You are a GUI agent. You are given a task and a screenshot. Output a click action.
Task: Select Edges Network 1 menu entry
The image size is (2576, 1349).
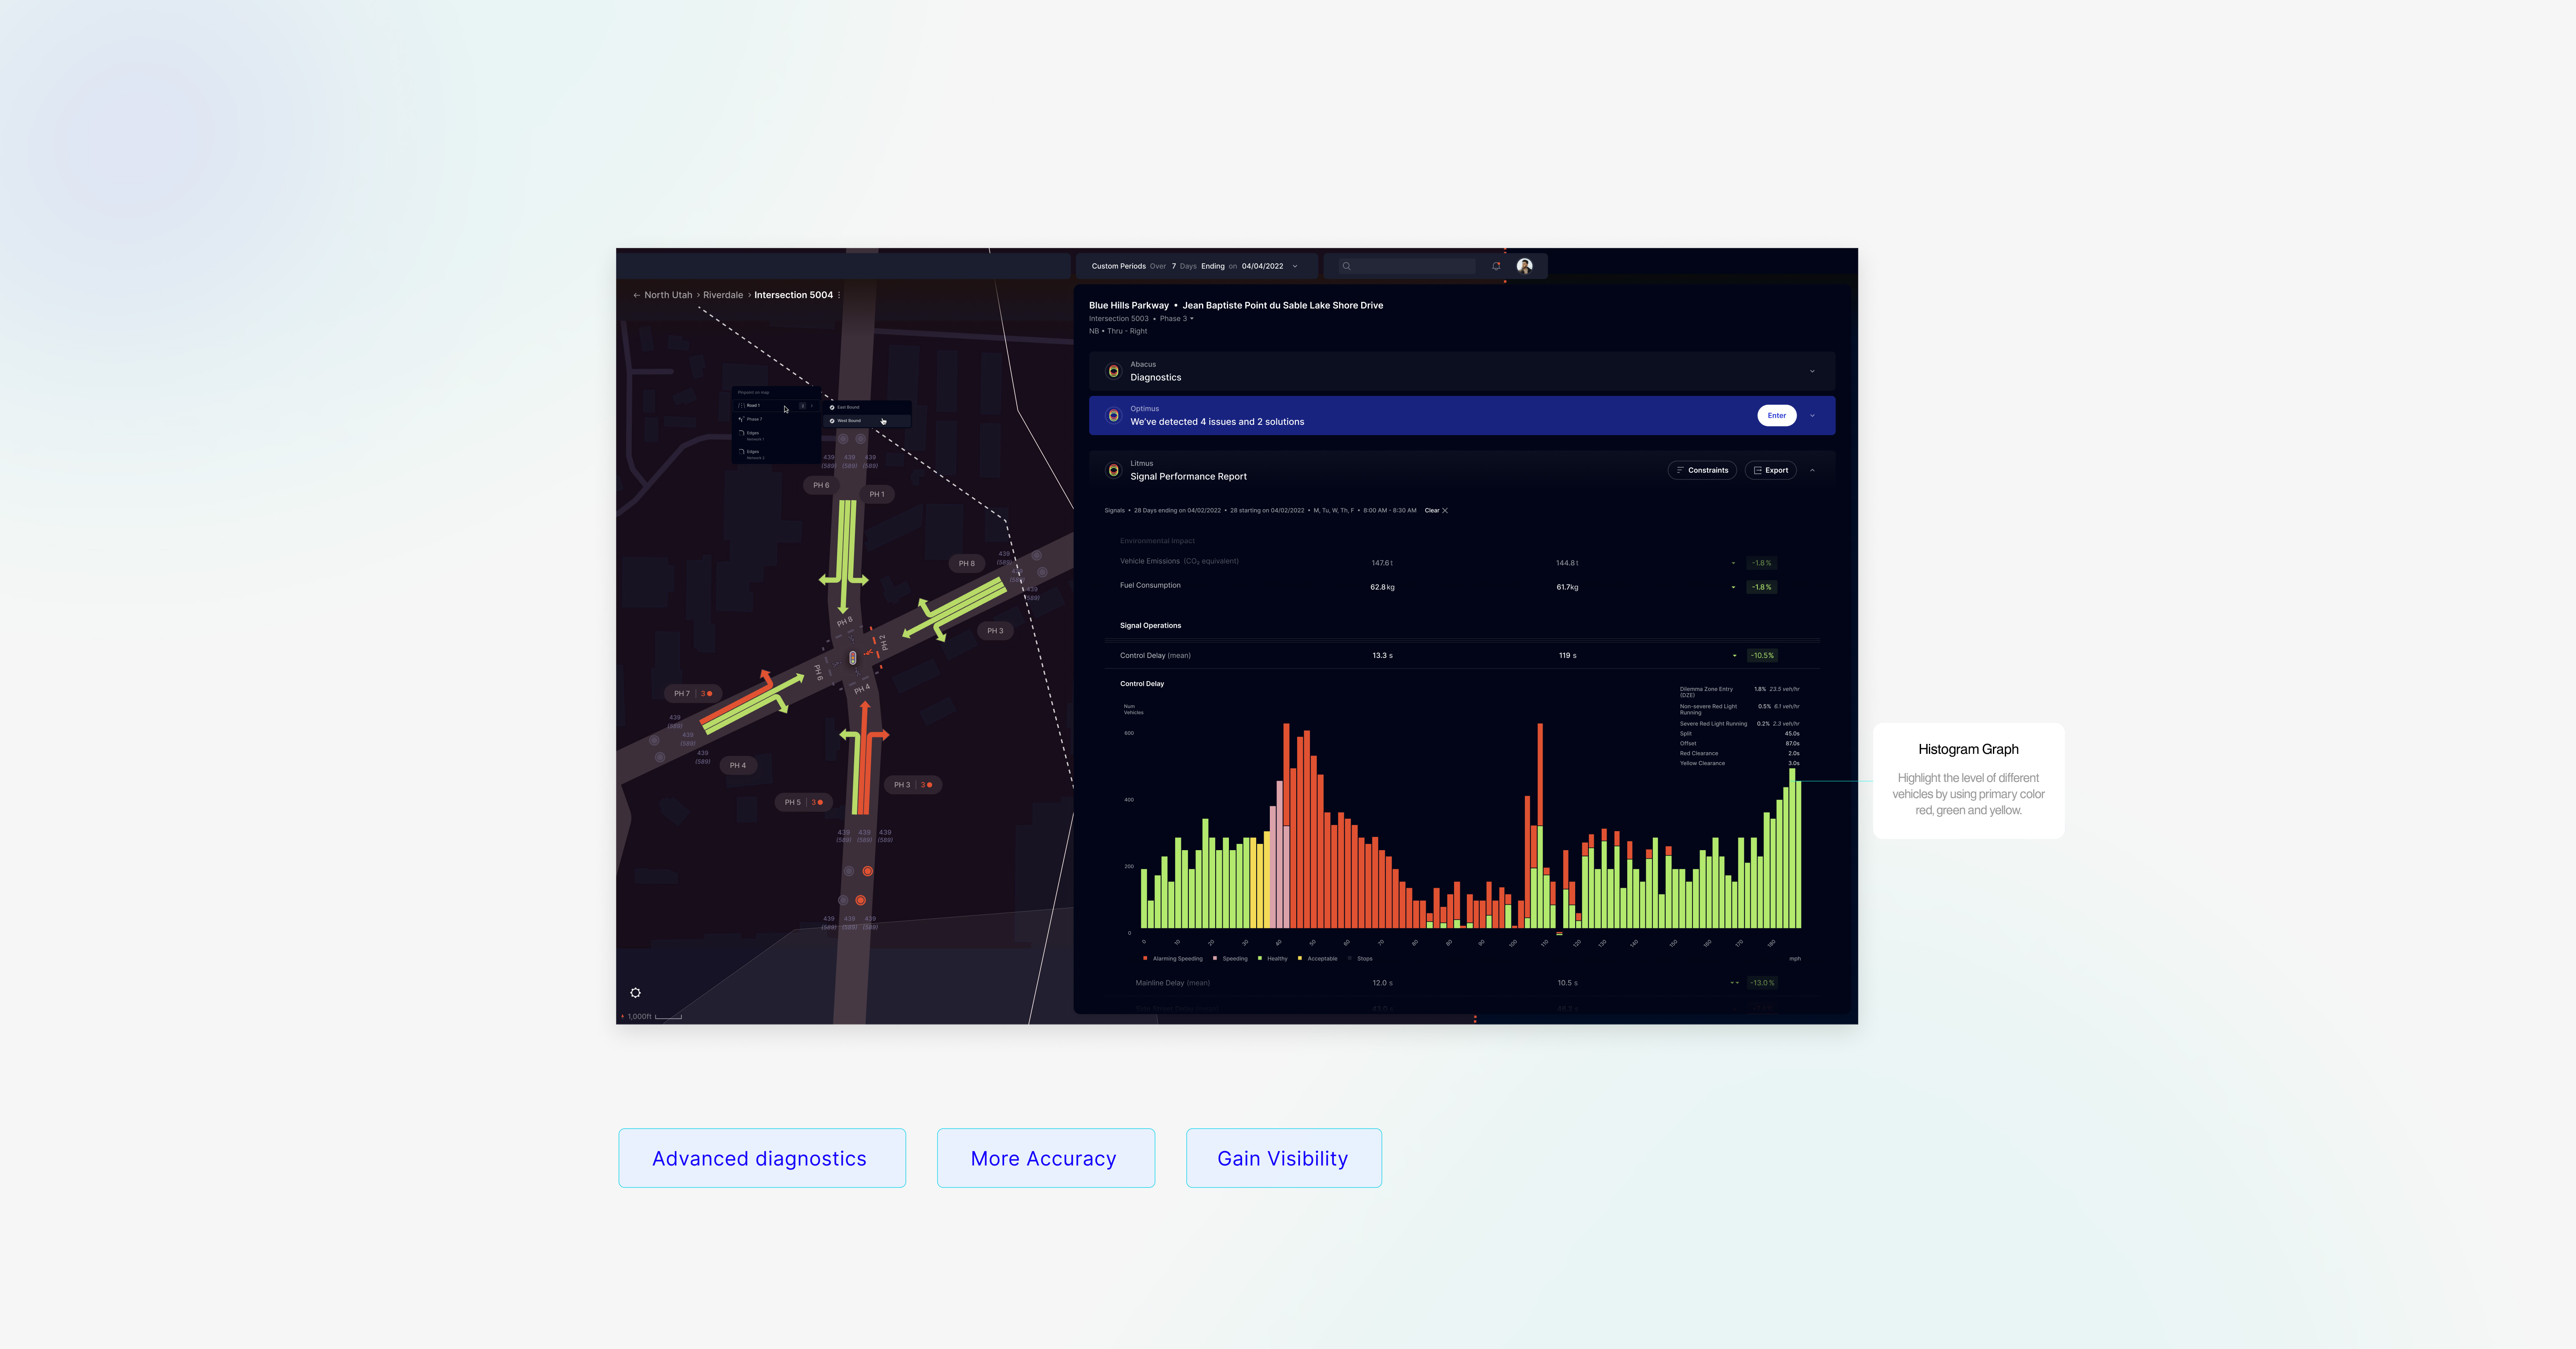click(777, 436)
